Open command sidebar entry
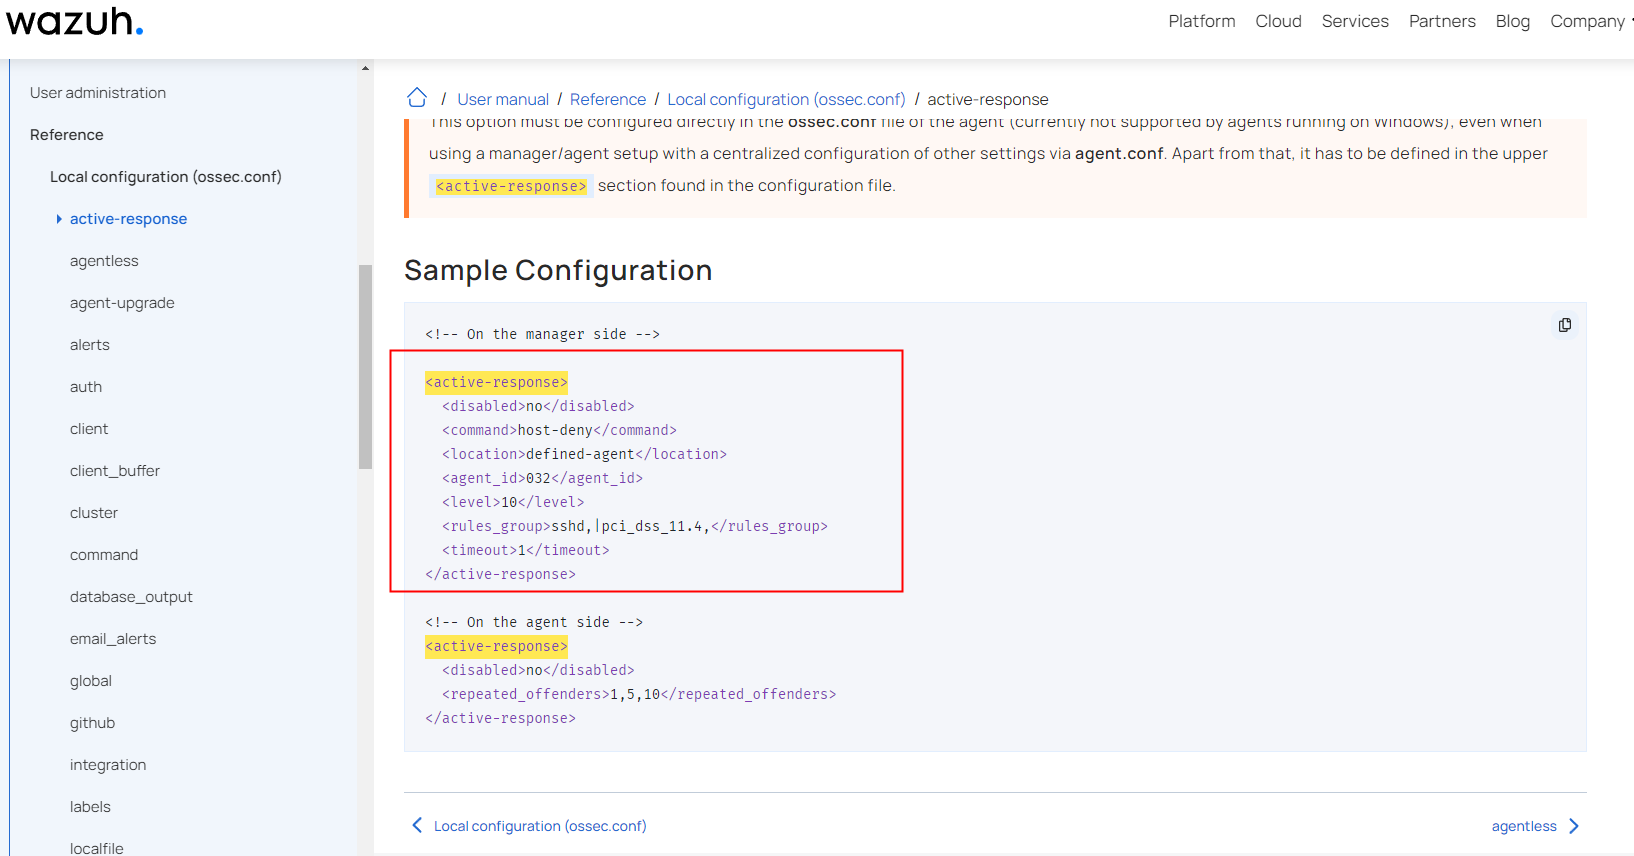This screenshot has height=856, width=1634. (x=104, y=555)
